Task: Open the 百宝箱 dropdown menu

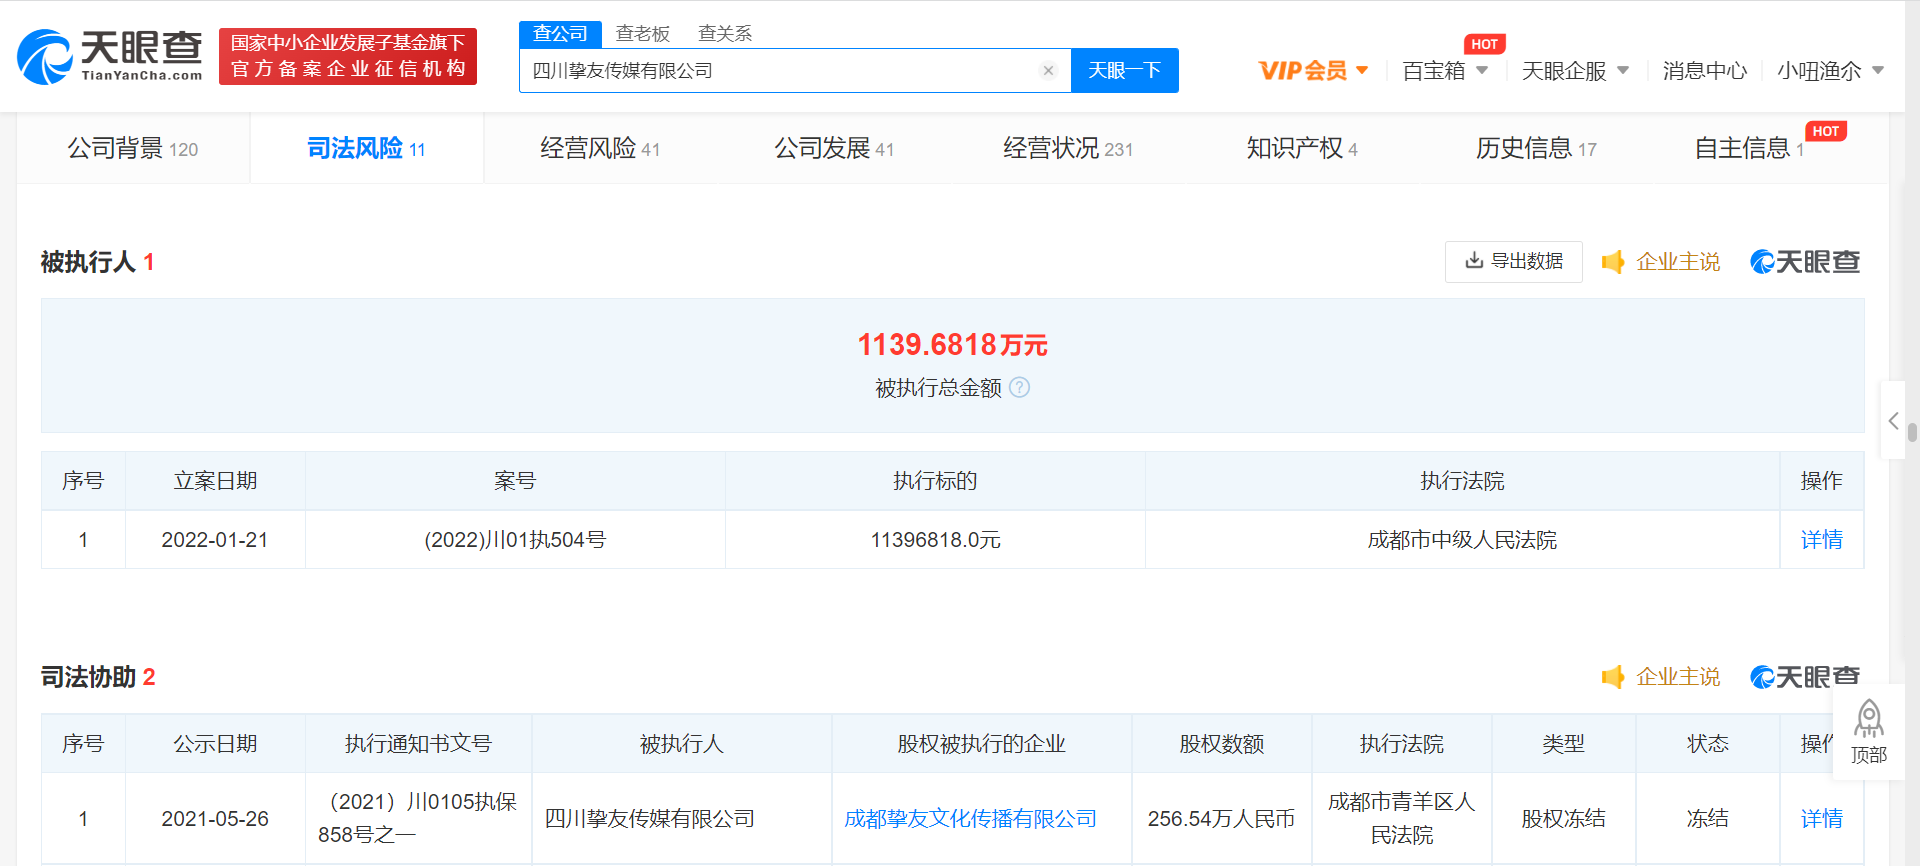Action: pyautogui.click(x=1445, y=71)
